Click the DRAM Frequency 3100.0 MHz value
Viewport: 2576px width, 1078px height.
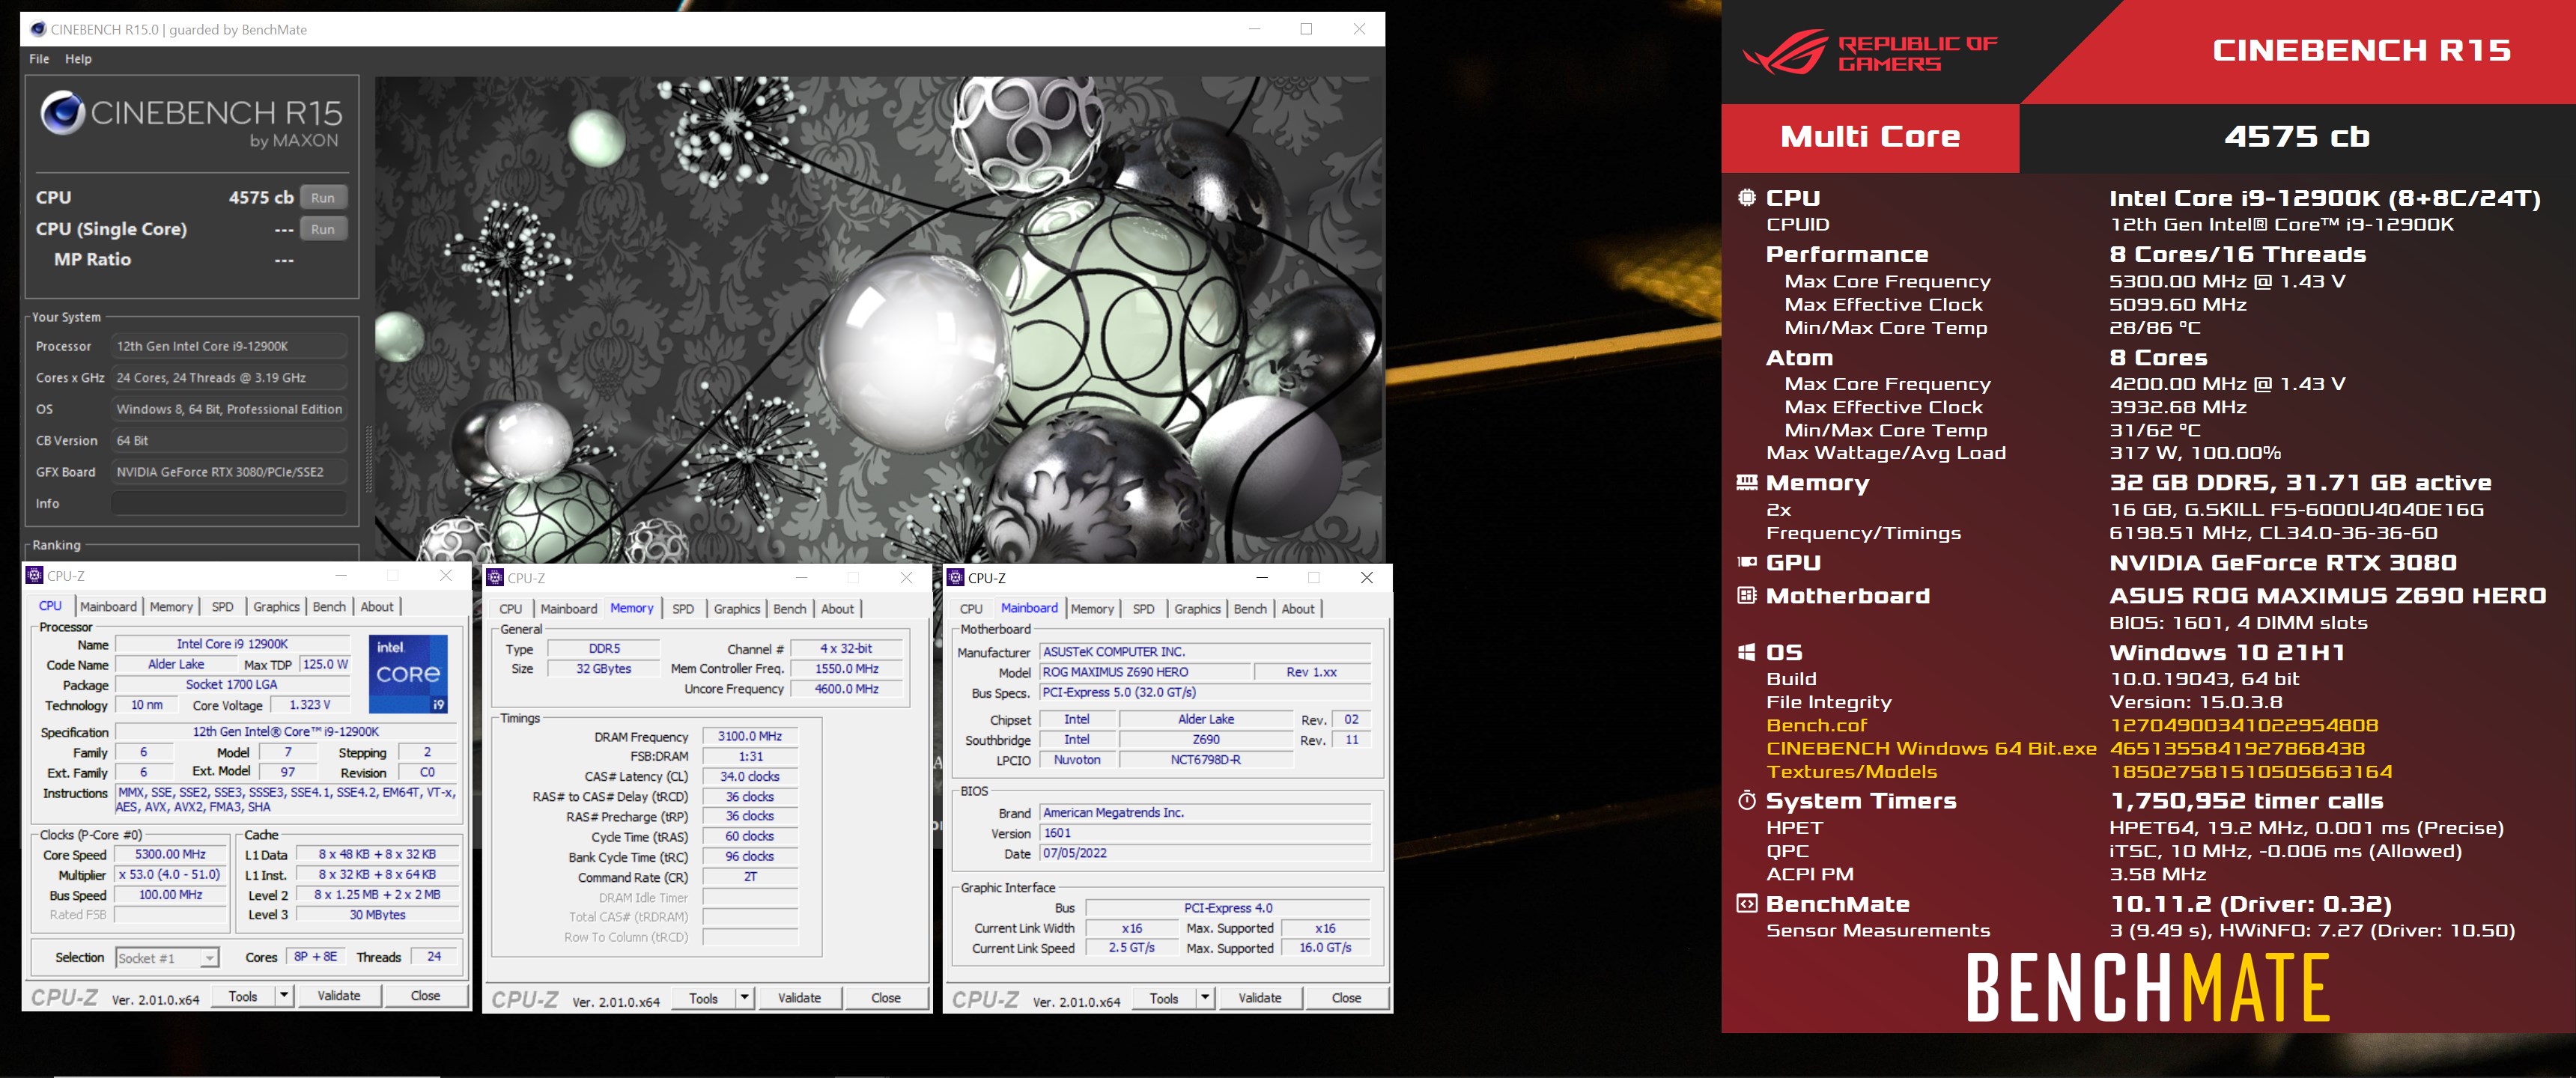750,736
